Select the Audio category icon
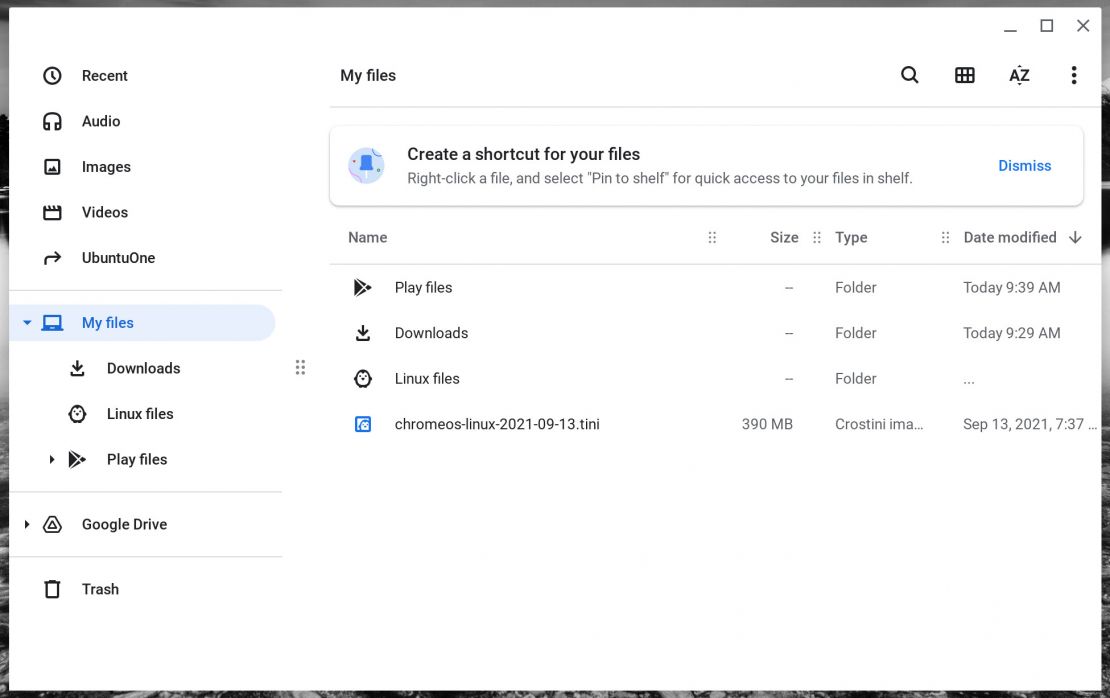The height and width of the screenshot is (698, 1110). pyautogui.click(x=52, y=121)
